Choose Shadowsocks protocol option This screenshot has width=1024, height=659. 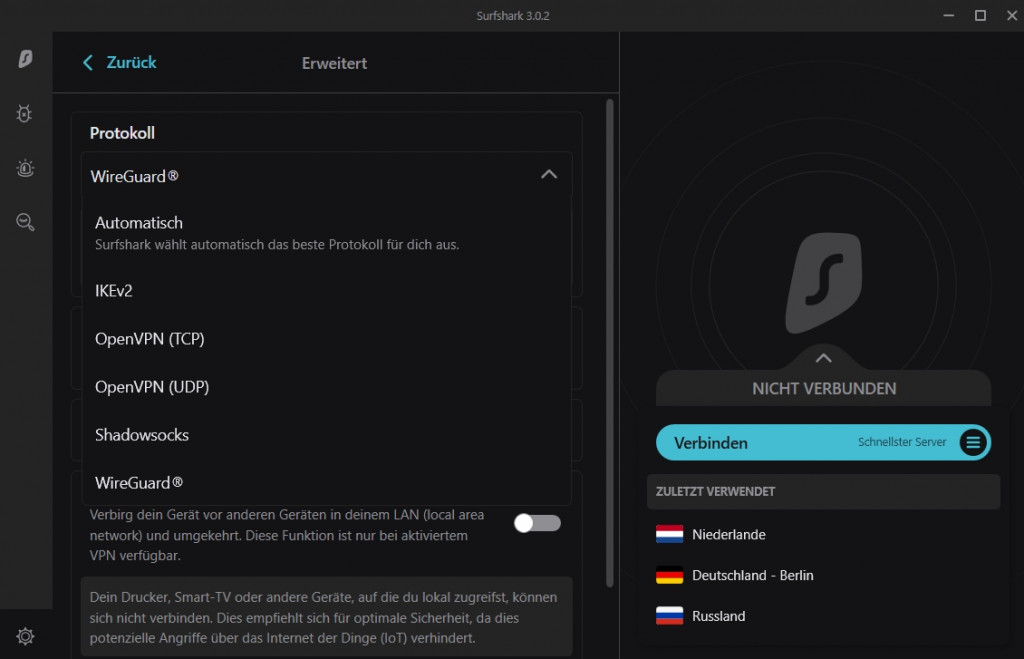(327, 435)
